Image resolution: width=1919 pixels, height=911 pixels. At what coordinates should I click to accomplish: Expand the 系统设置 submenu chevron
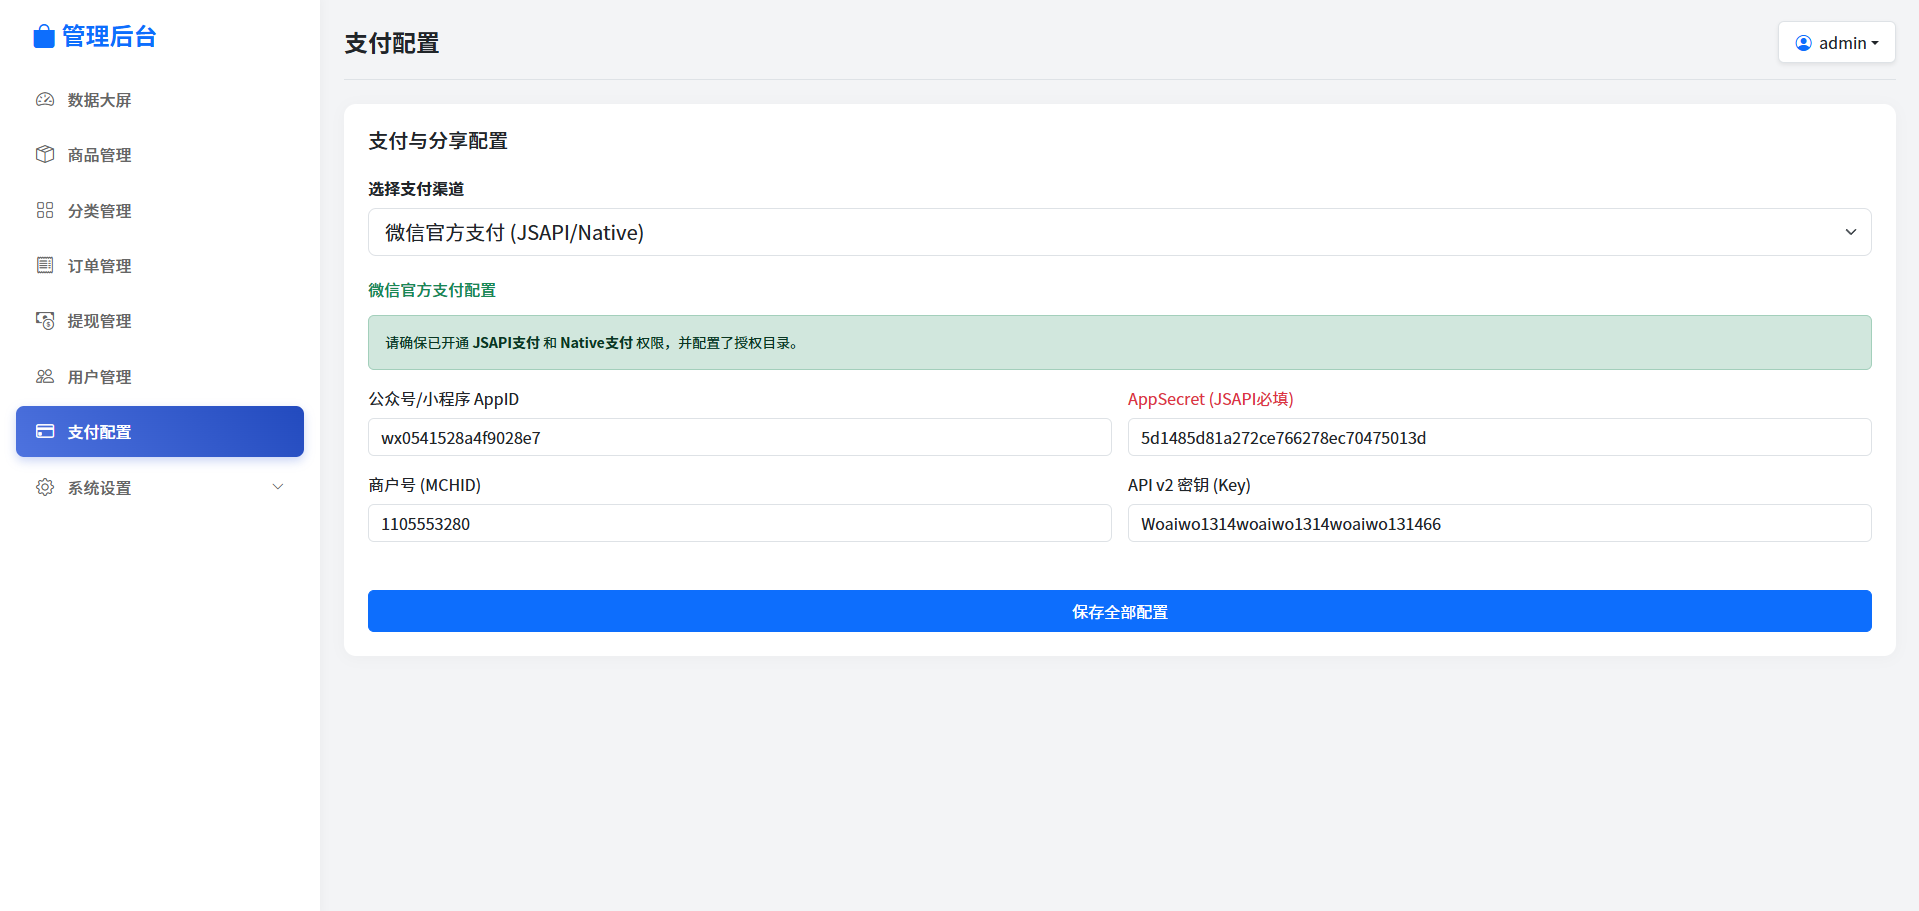coord(278,487)
